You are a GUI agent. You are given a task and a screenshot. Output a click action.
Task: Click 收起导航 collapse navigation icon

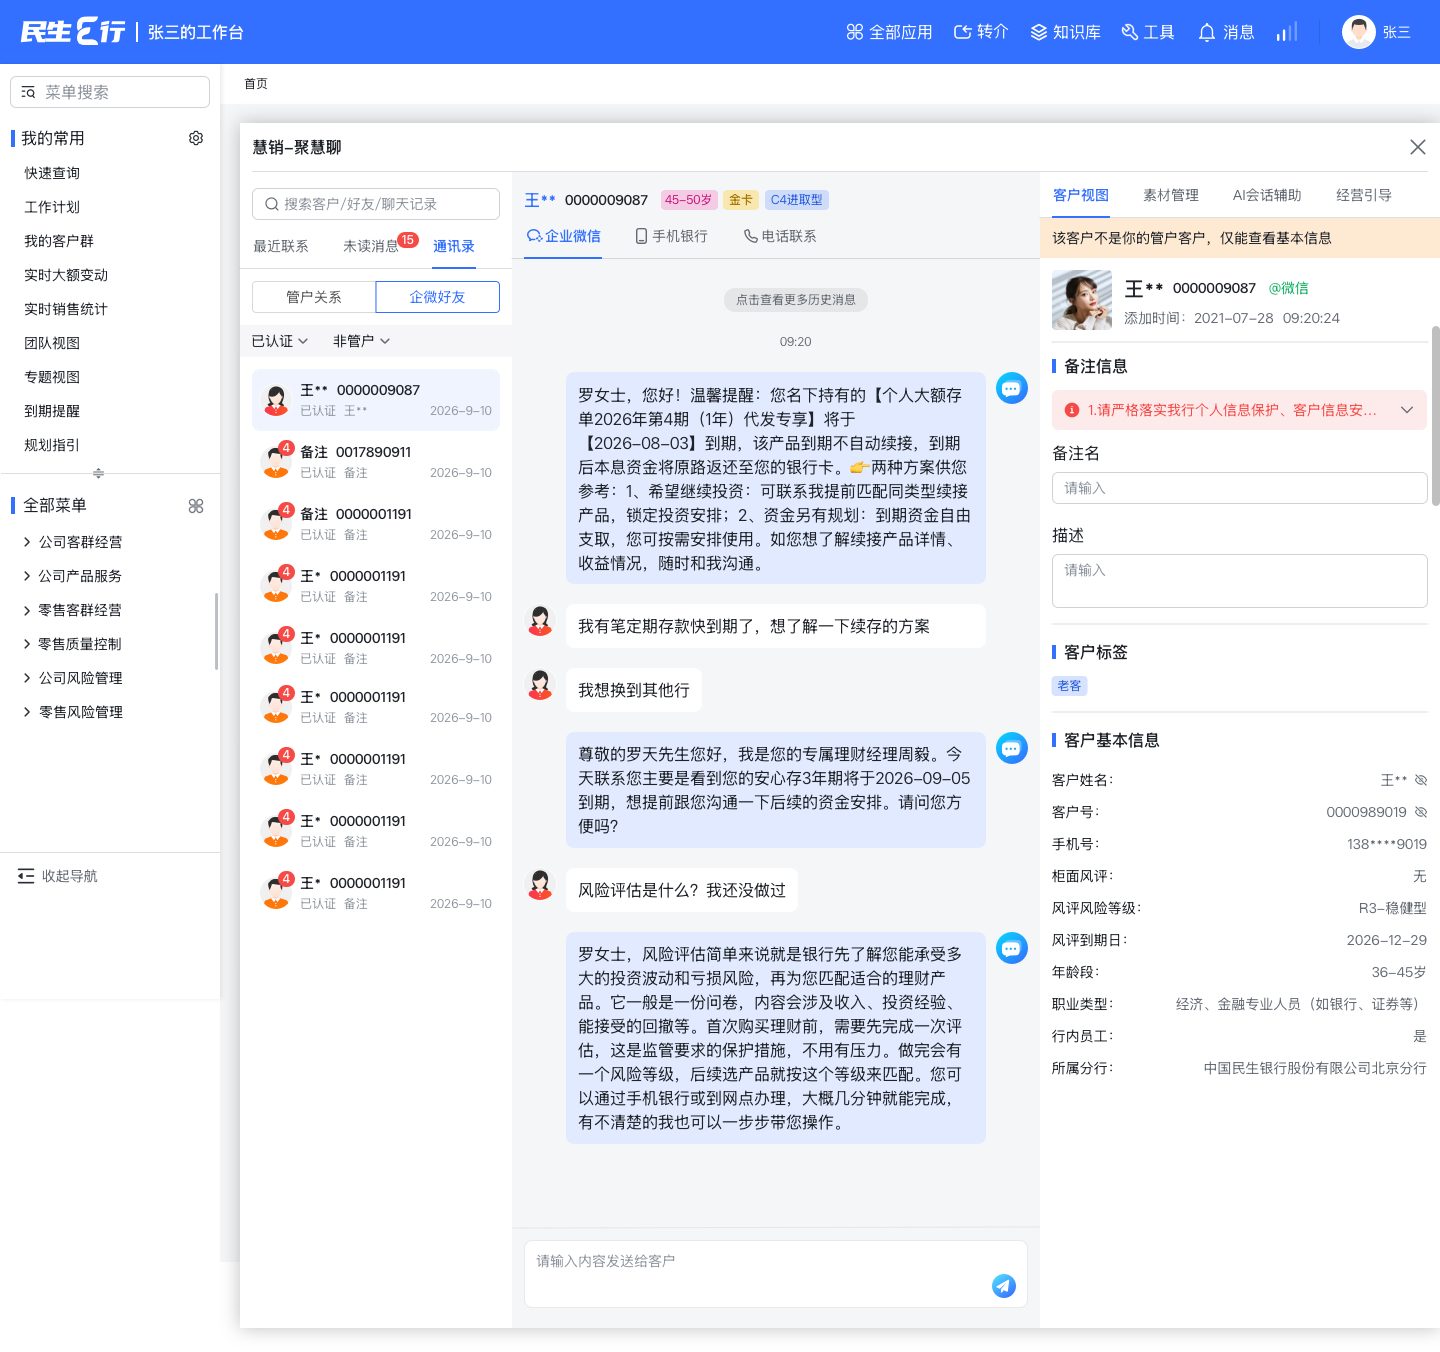(x=26, y=876)
